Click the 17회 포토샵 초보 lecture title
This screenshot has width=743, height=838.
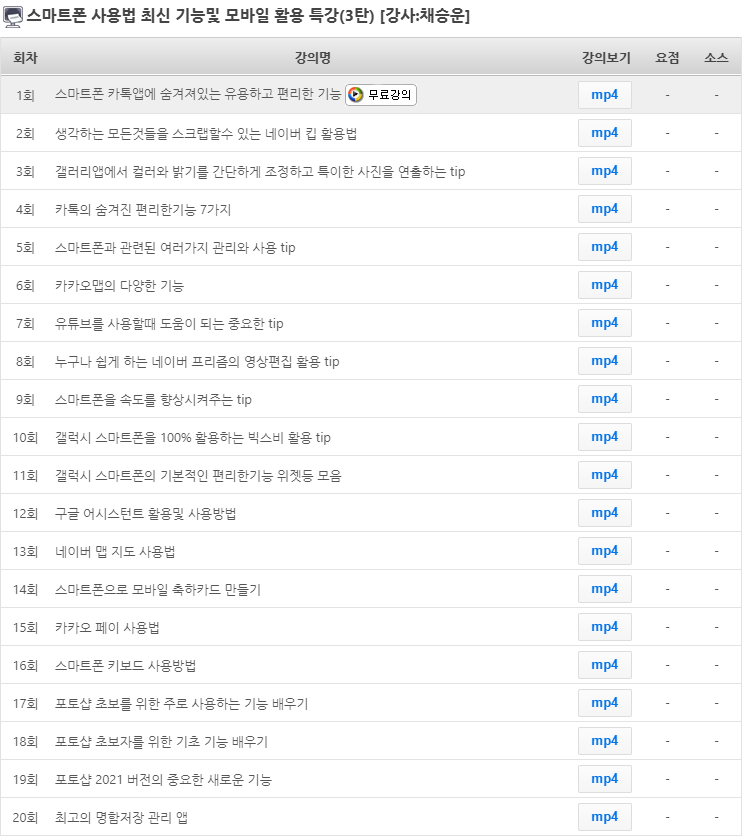181,703
